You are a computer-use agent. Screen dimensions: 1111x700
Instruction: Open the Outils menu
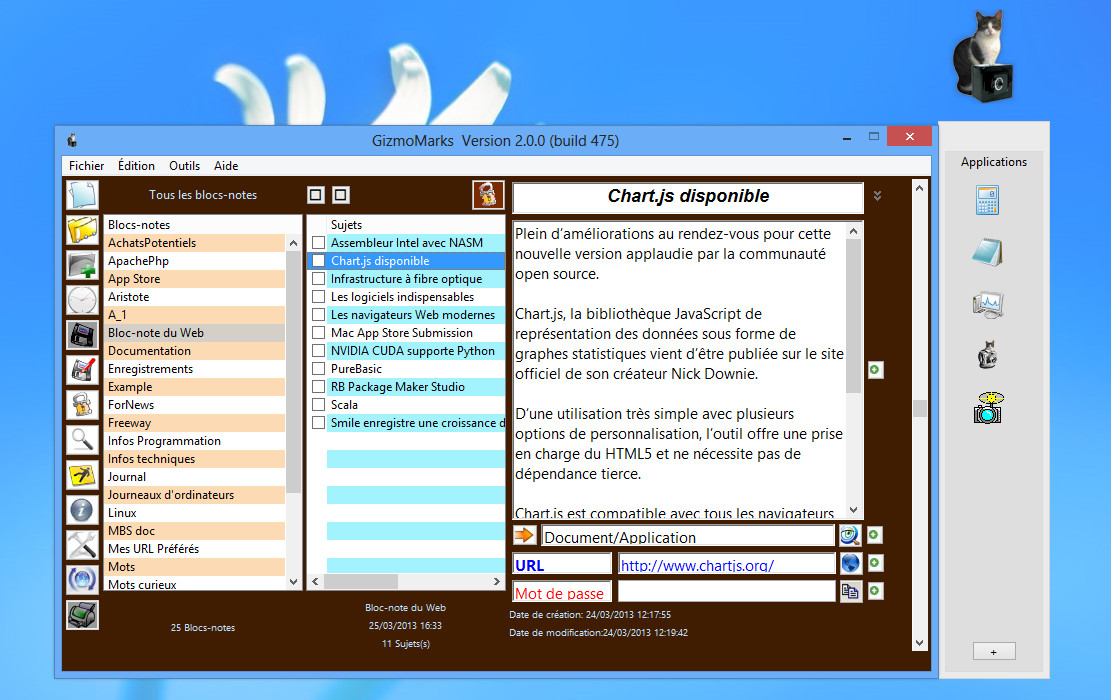[184, 166]
